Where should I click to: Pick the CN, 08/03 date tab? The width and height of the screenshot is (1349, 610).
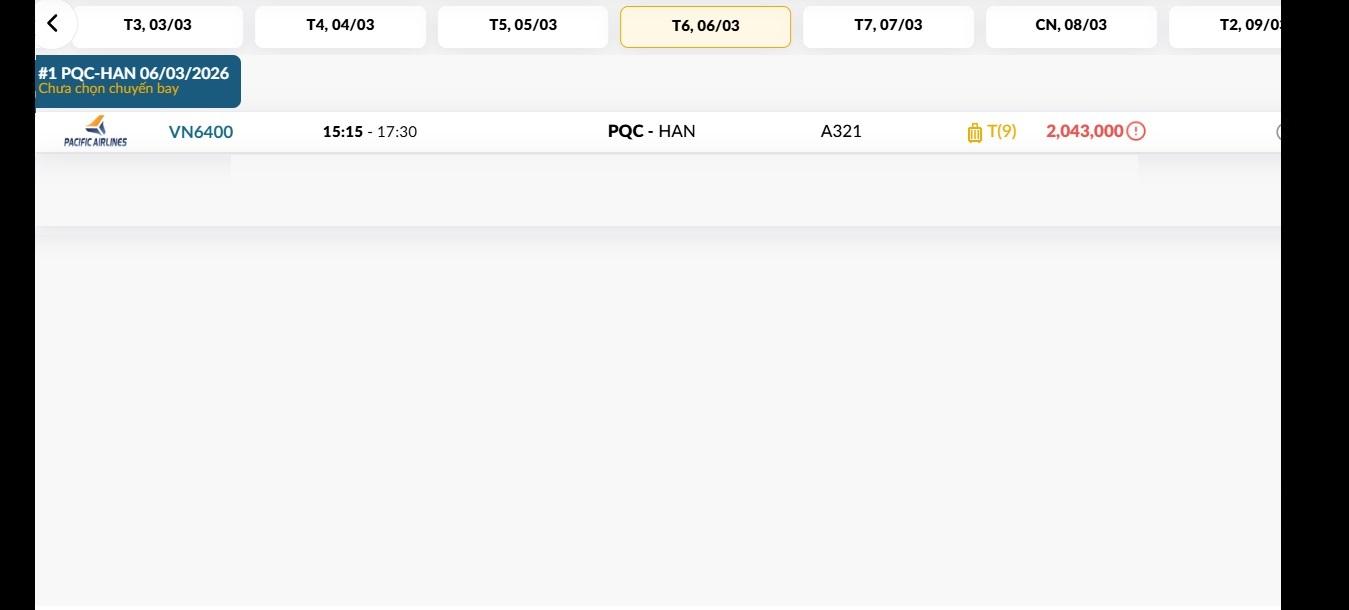coord(1071,25)
